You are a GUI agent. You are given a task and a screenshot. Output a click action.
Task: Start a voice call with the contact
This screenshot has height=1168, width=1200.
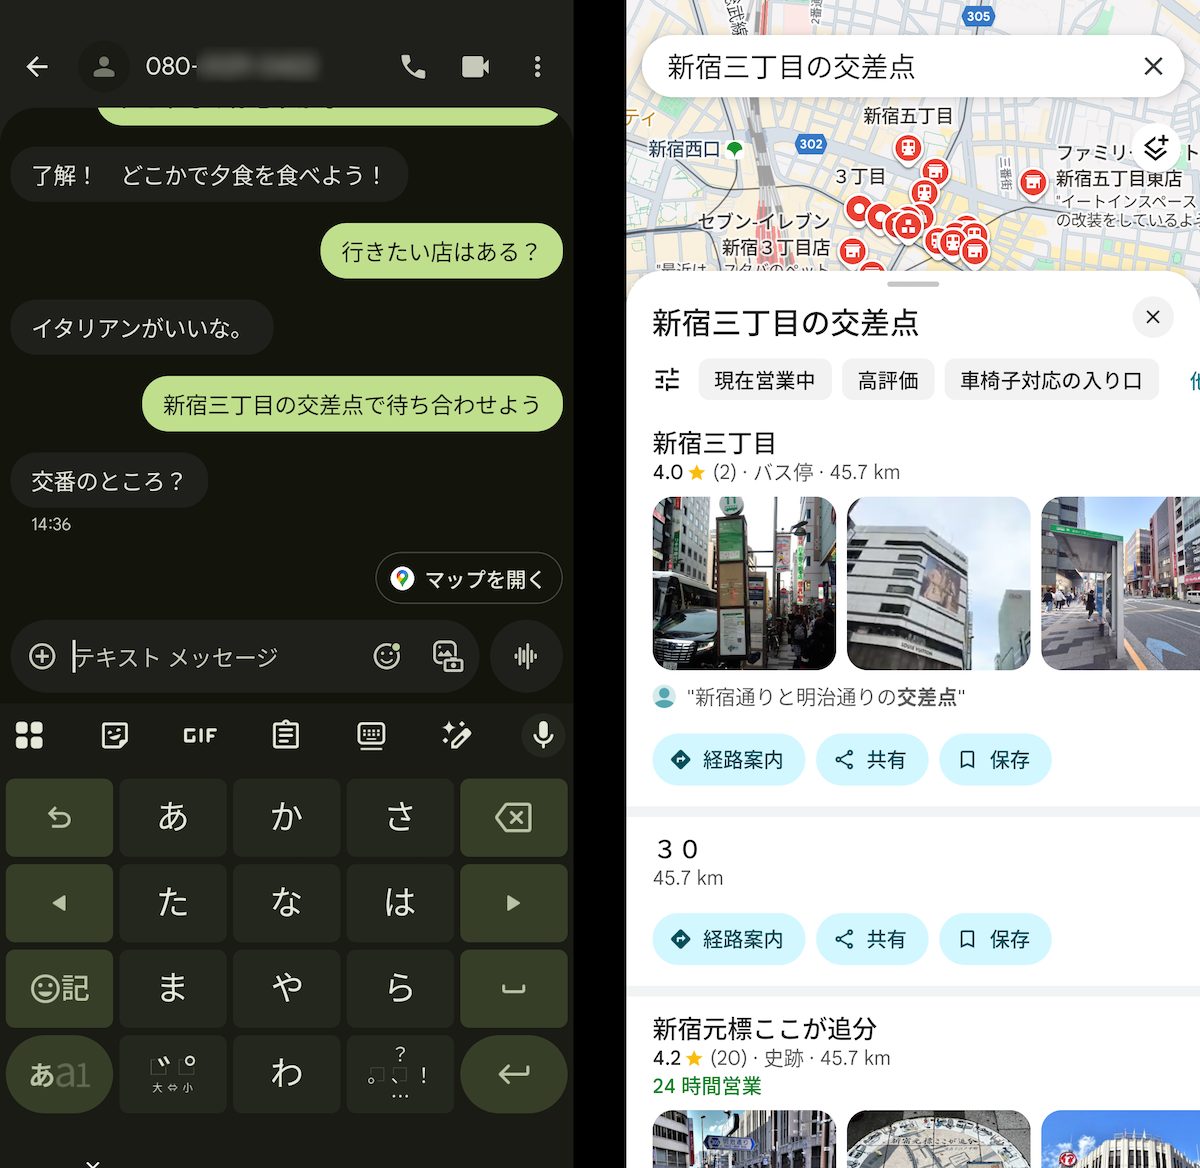[413, 67]
